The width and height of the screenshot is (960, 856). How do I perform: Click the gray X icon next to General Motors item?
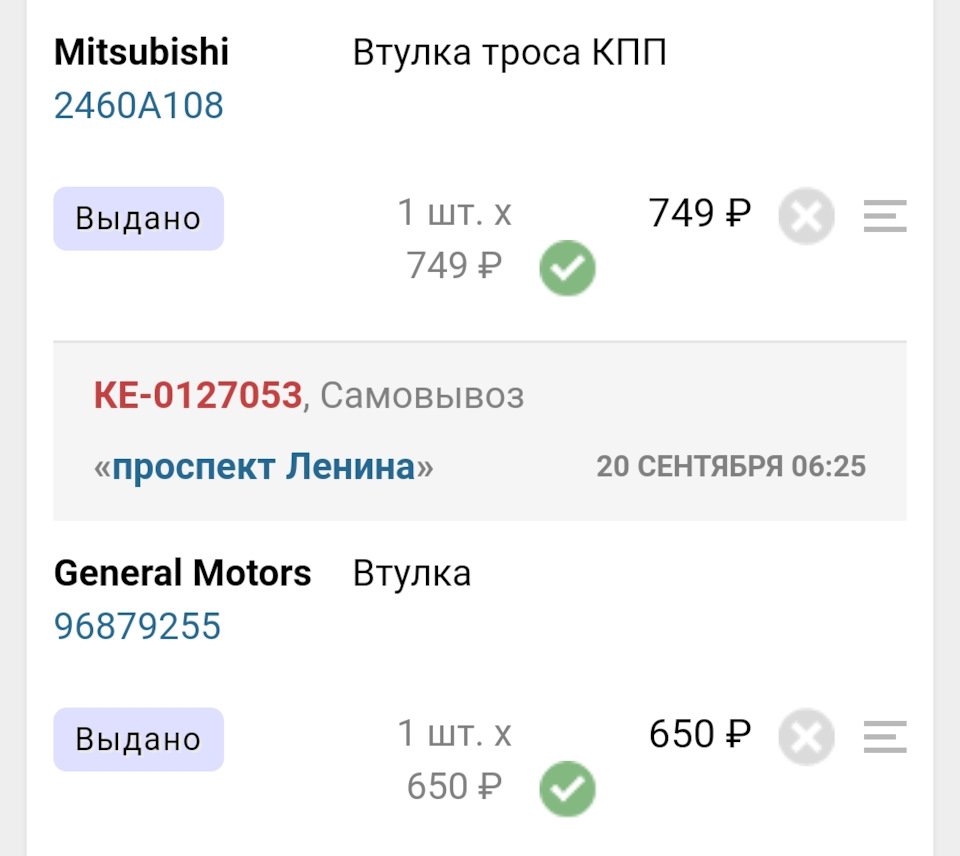pos(806,737)
